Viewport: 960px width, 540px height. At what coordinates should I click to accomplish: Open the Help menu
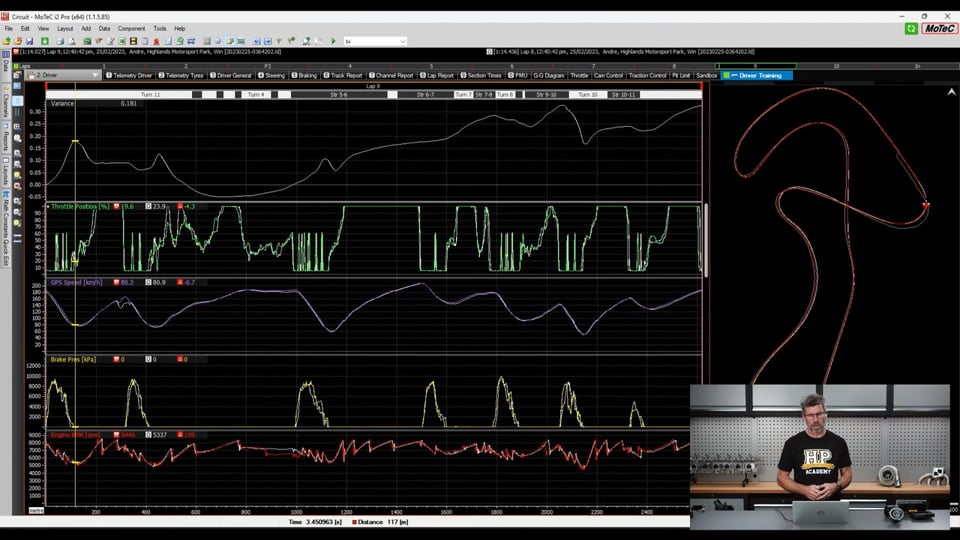179,28
